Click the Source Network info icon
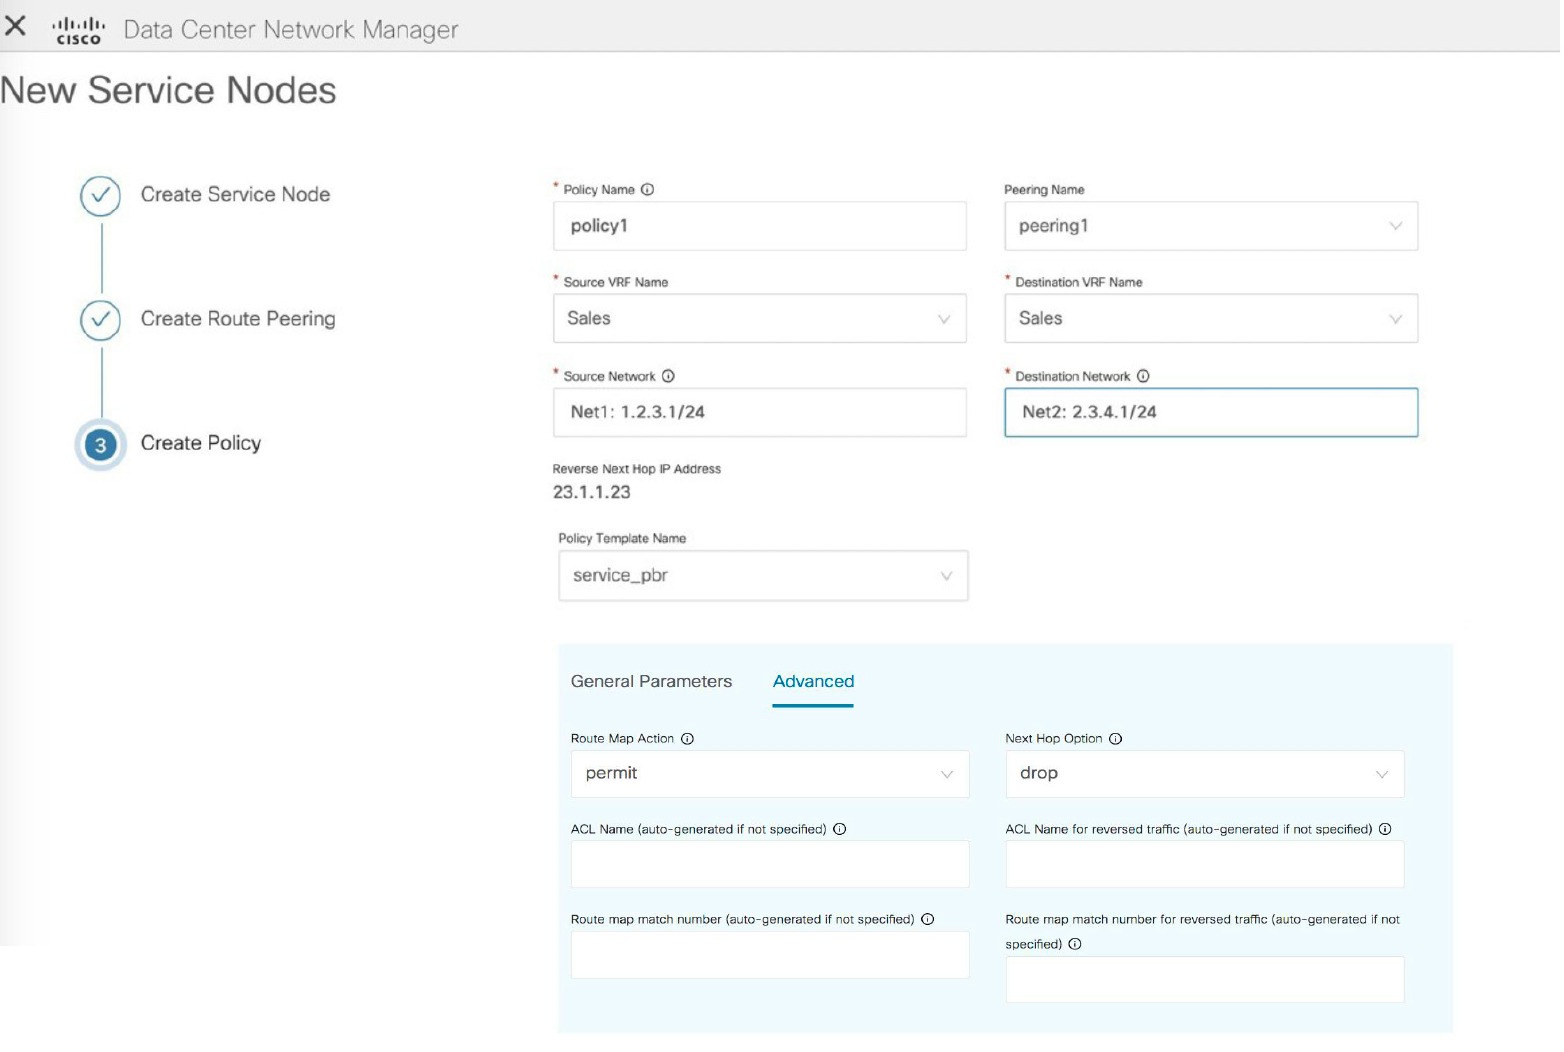 [668, 377]
